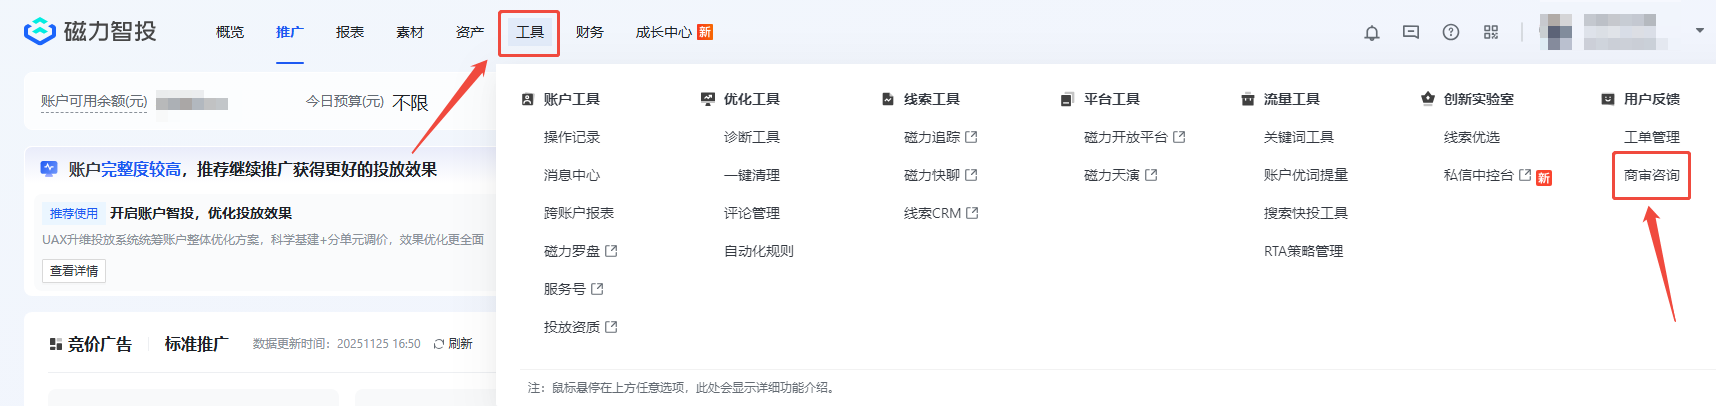This screenshot has width=1716, height=406.
Task: Click 今日预算 不限 value
Action: (410, 103)
